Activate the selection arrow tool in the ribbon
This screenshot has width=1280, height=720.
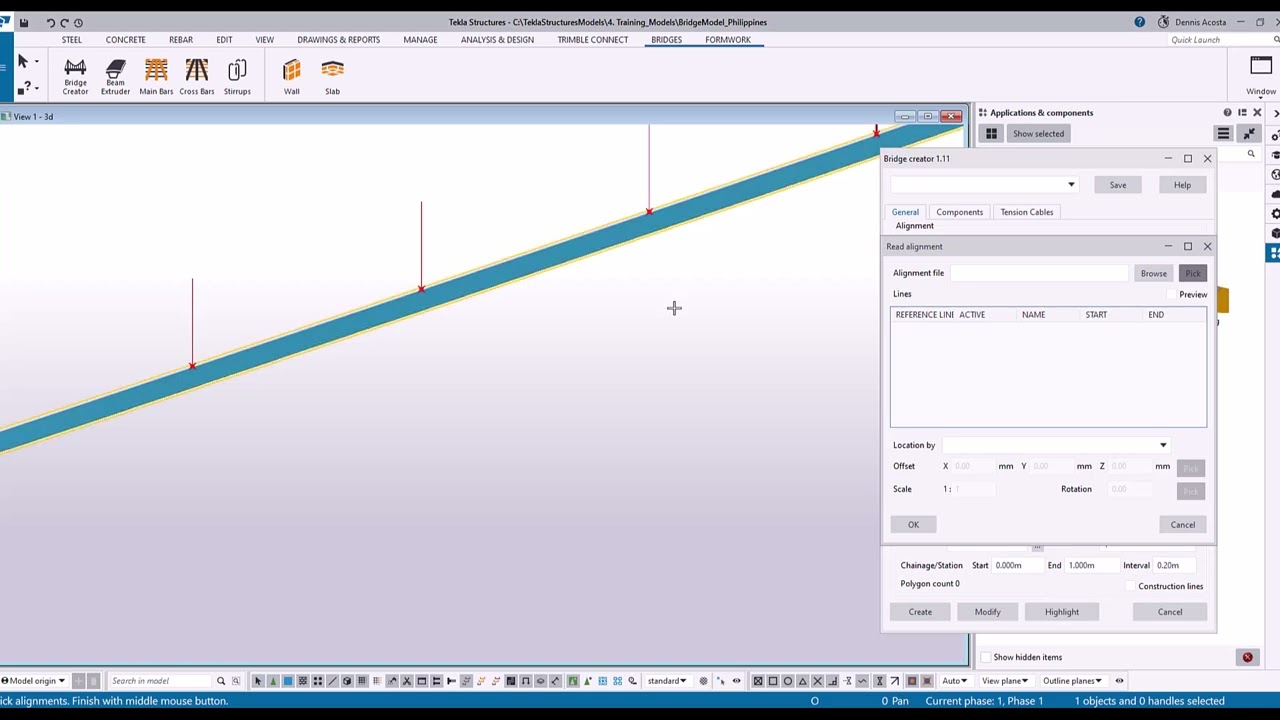pos(23,62)
